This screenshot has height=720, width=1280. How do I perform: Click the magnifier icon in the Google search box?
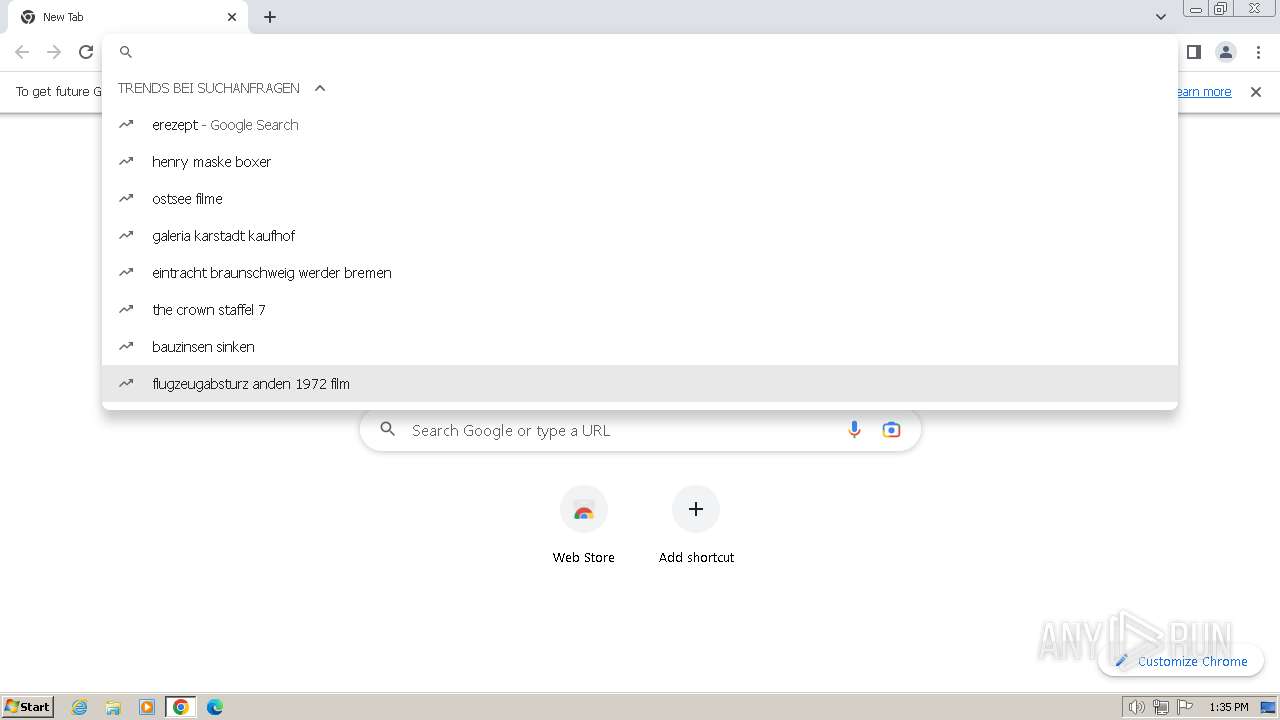click(388, 430)
